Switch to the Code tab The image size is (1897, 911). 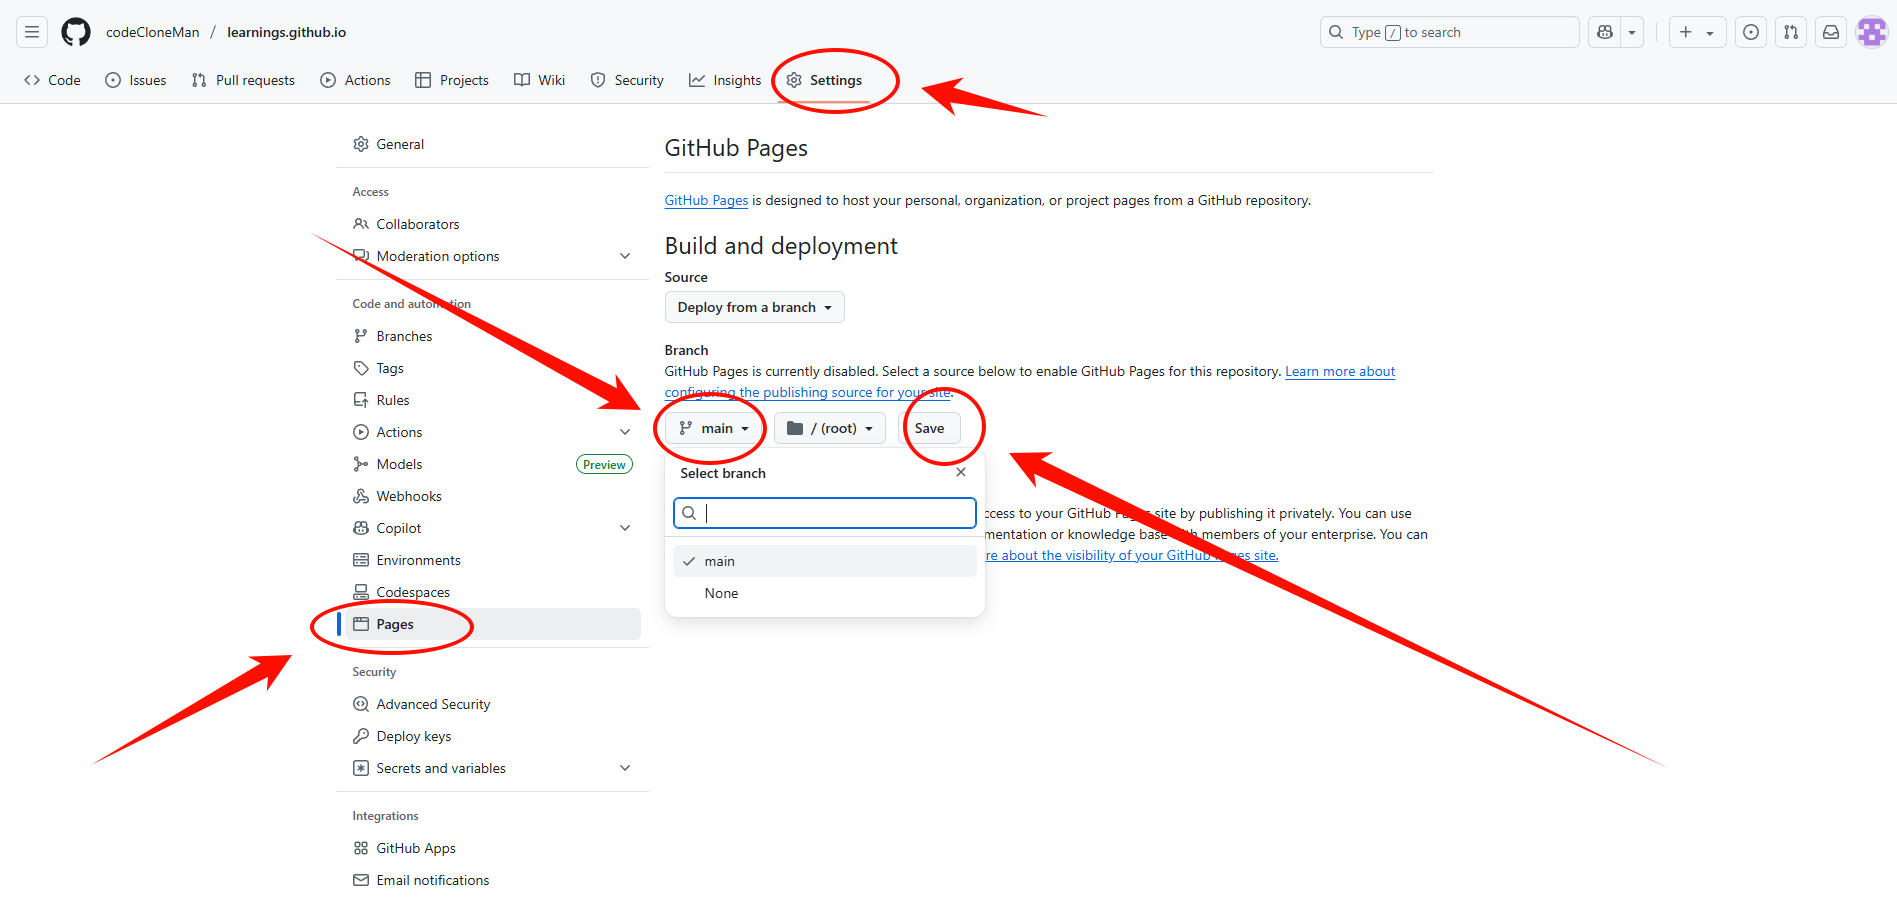pos(52,80)
